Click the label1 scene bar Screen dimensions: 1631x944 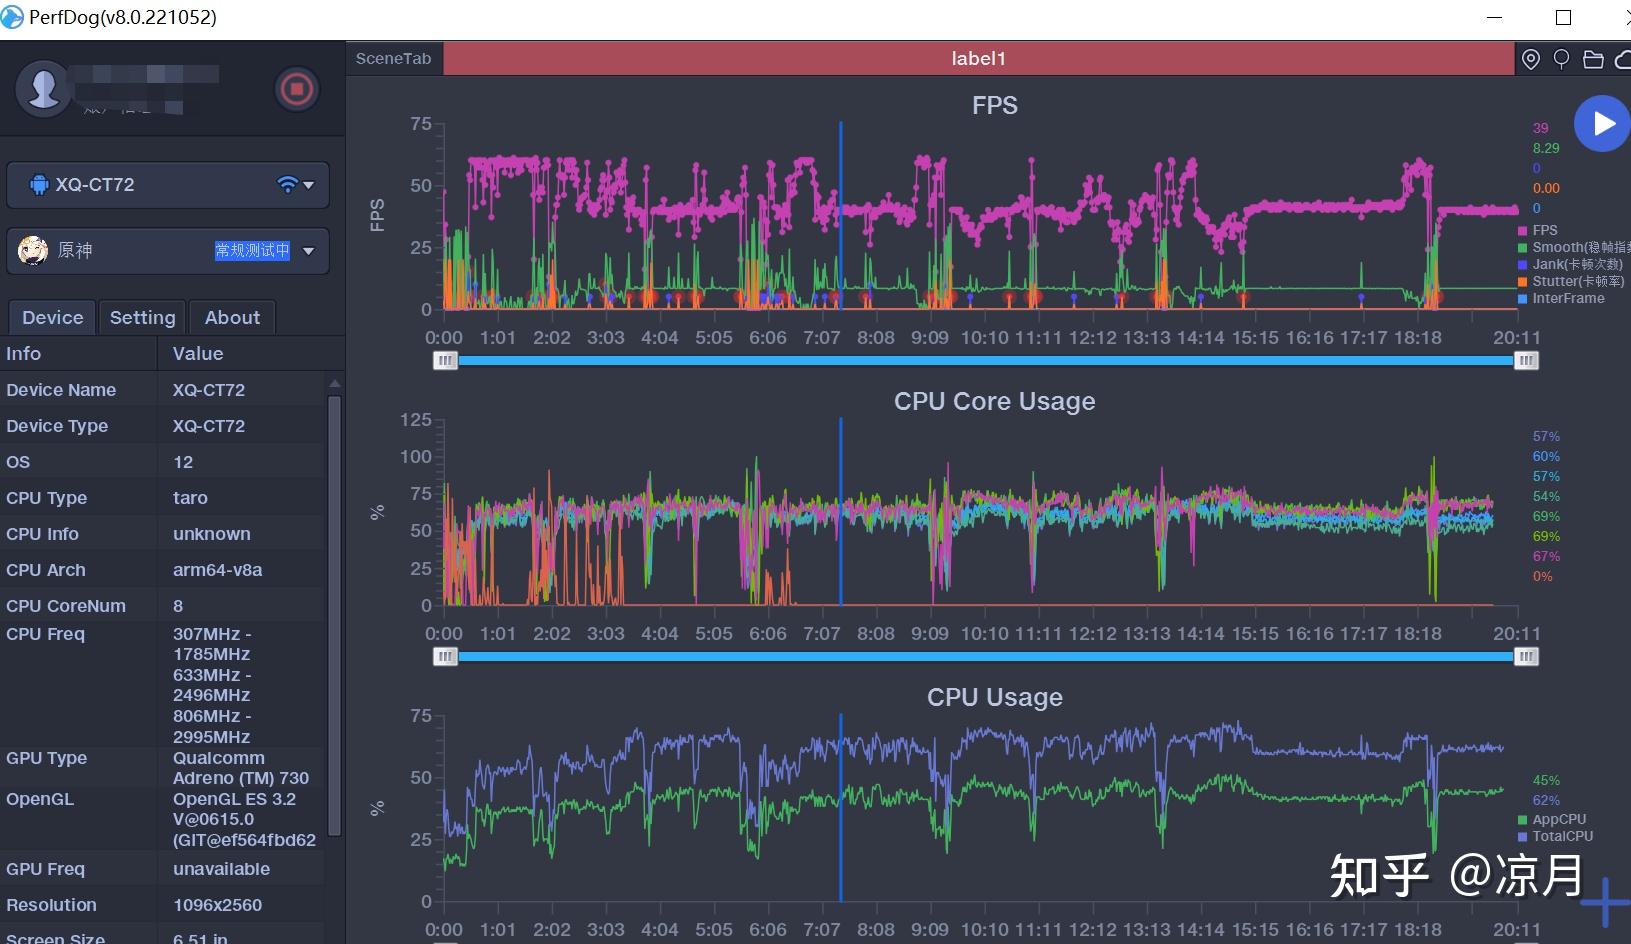[x=979, y=59]
